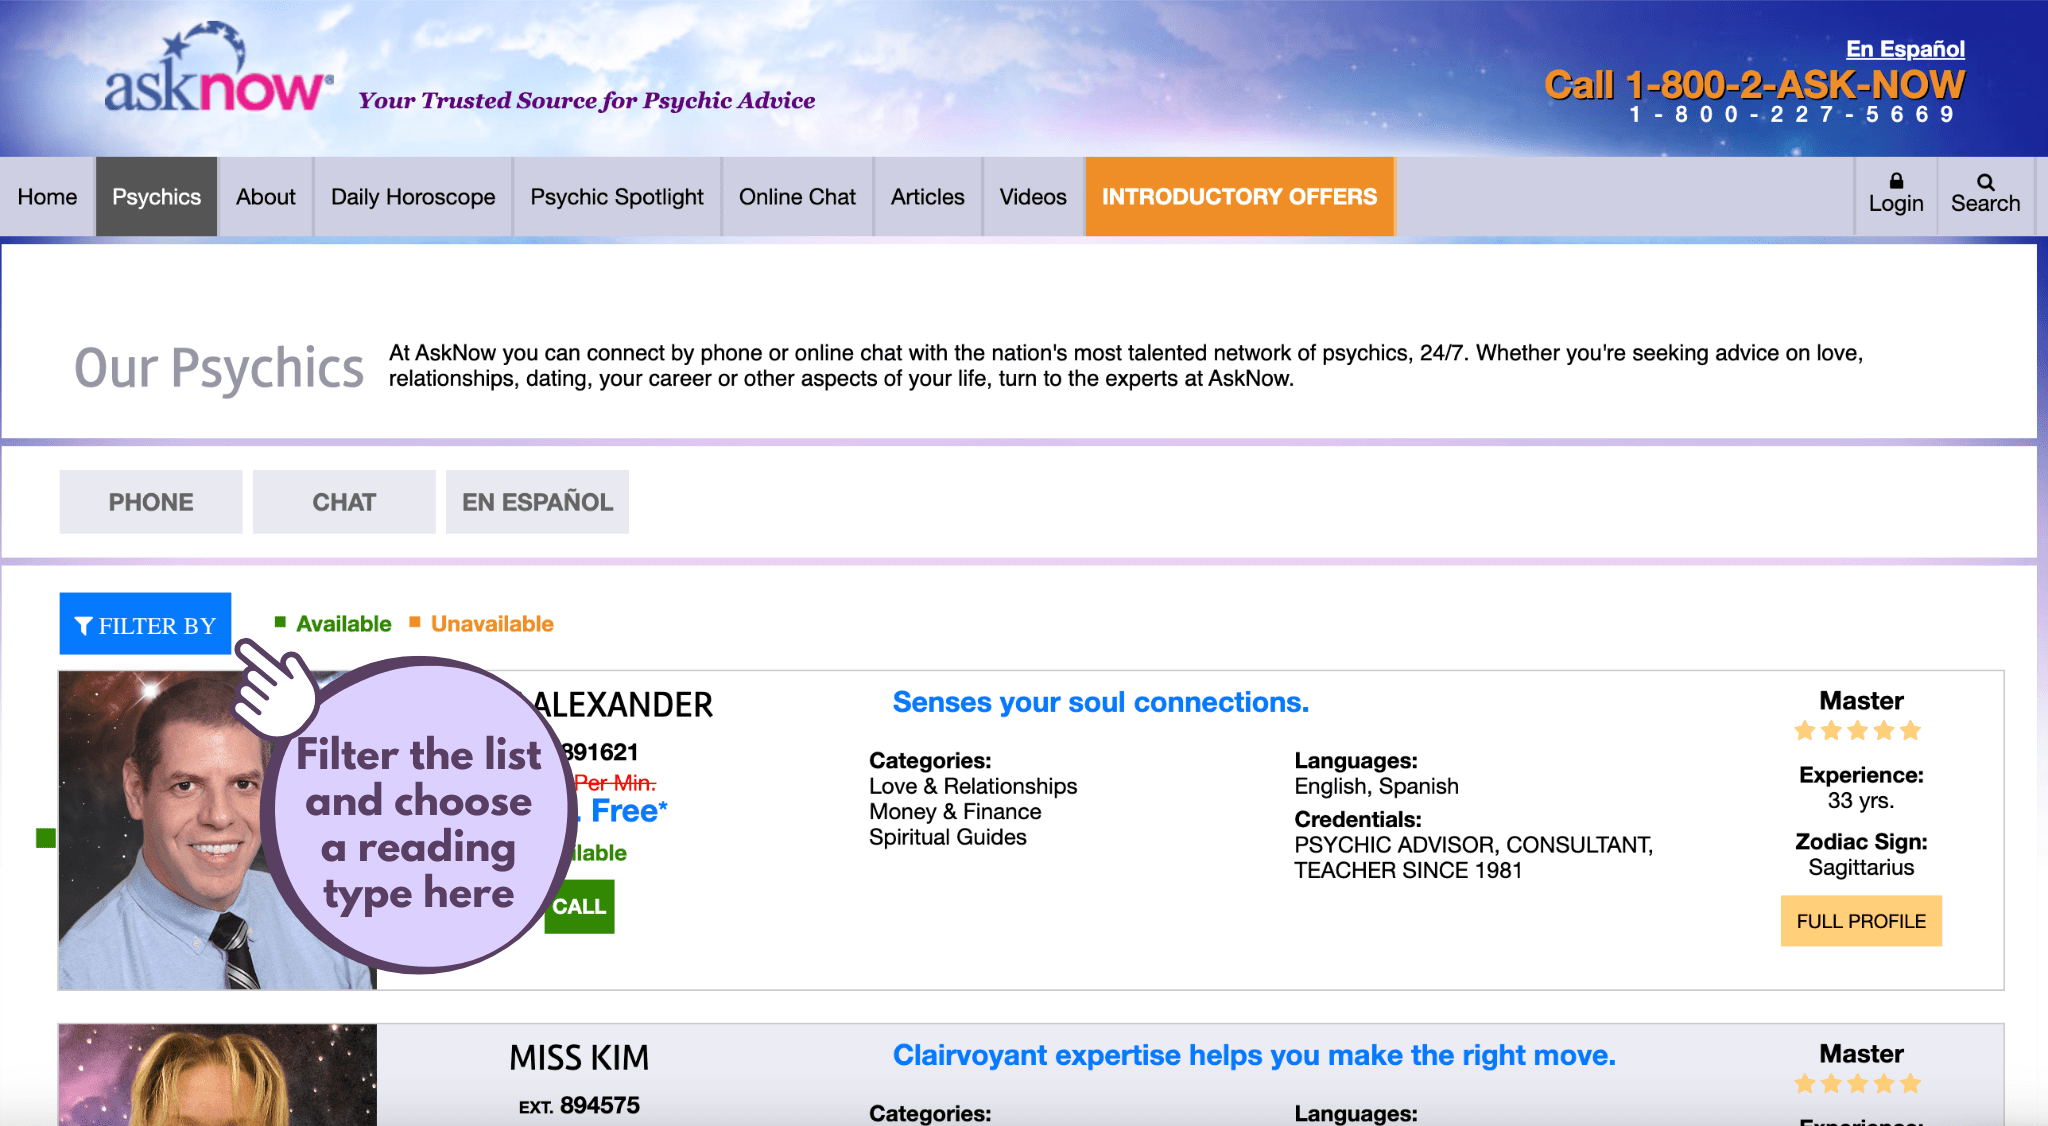The width and height of the screenshot is (2048, 1126).
Task: Select the PHONE tab
Action: (151, 502)
